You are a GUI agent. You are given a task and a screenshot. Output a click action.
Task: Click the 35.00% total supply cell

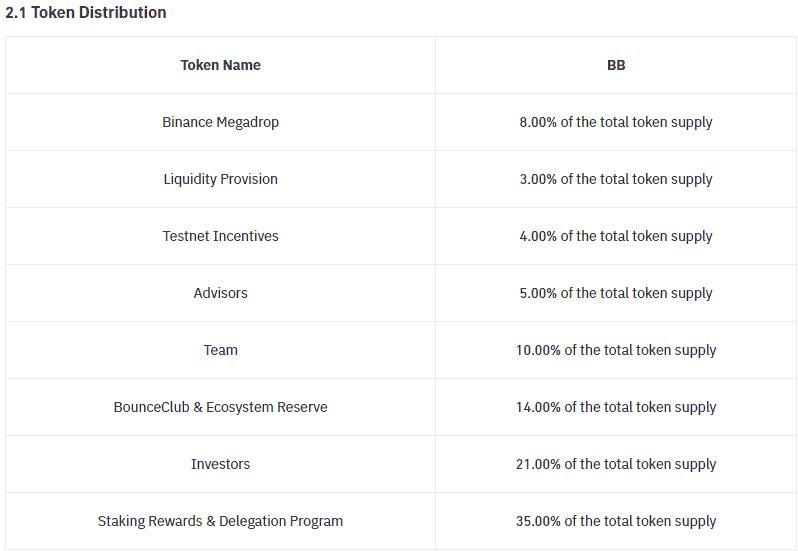(616, 521)
